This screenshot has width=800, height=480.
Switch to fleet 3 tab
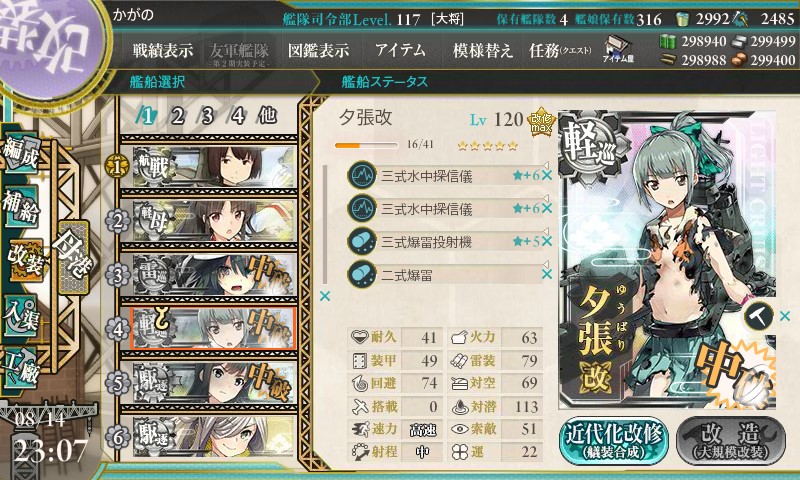(x=207, y=116)
